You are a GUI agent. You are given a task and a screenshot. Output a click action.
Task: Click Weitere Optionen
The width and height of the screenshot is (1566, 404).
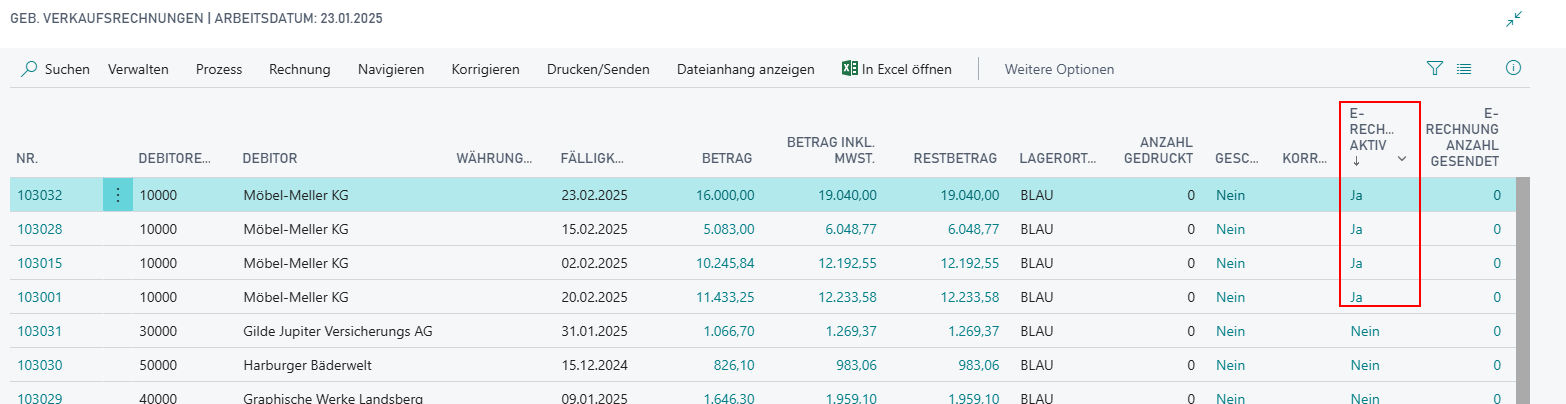point(1059,69)
